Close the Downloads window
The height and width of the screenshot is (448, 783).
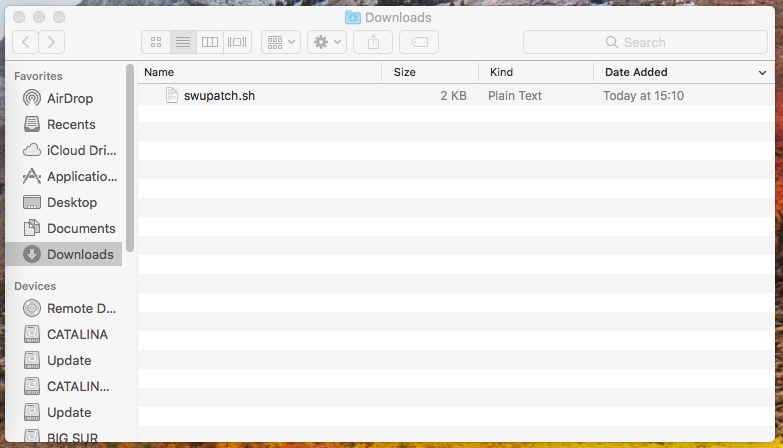(19, 17)
